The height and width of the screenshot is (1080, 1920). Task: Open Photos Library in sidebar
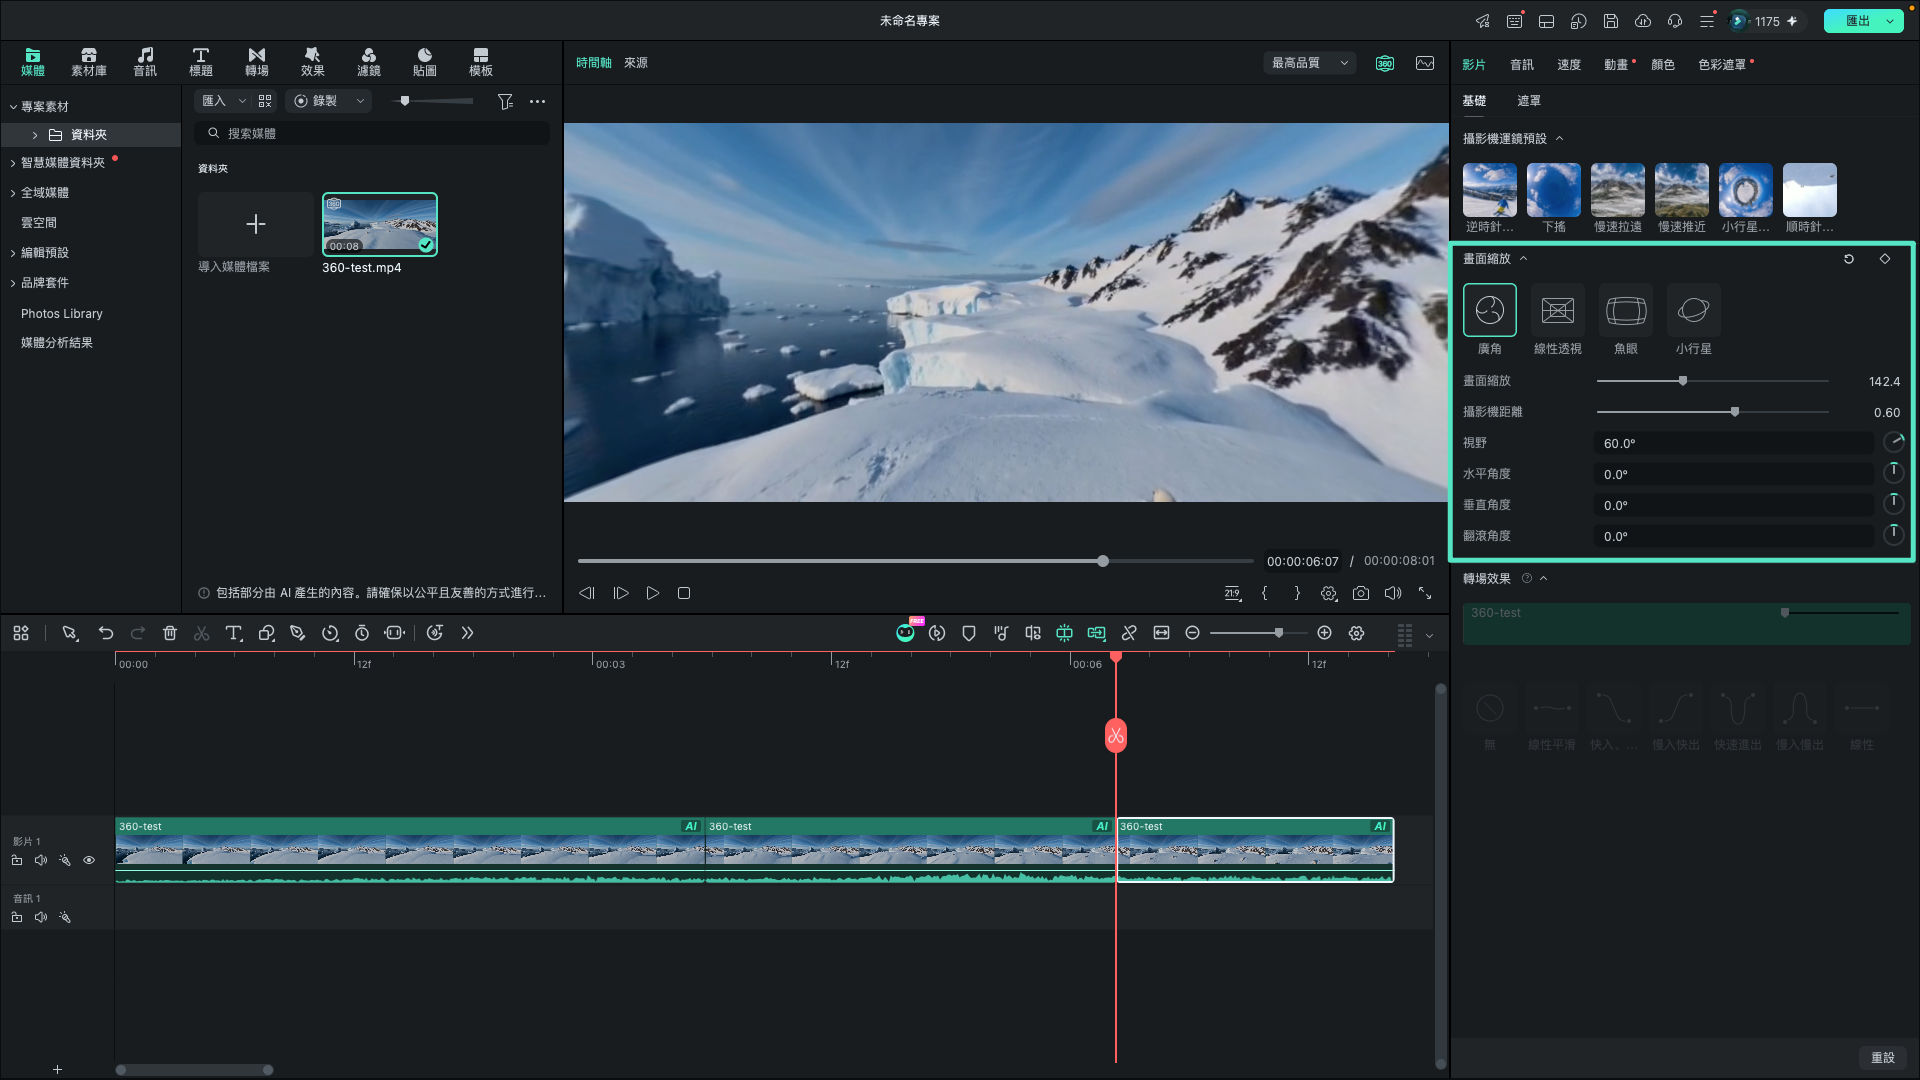62,314
